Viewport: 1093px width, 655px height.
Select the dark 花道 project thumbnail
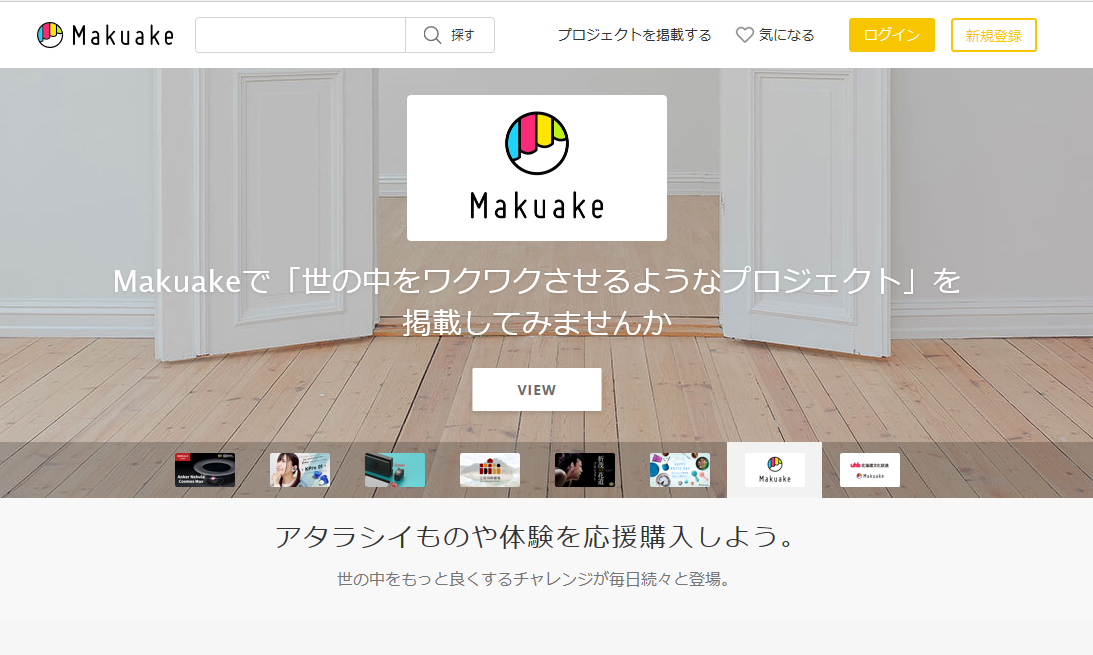[585, 470]
